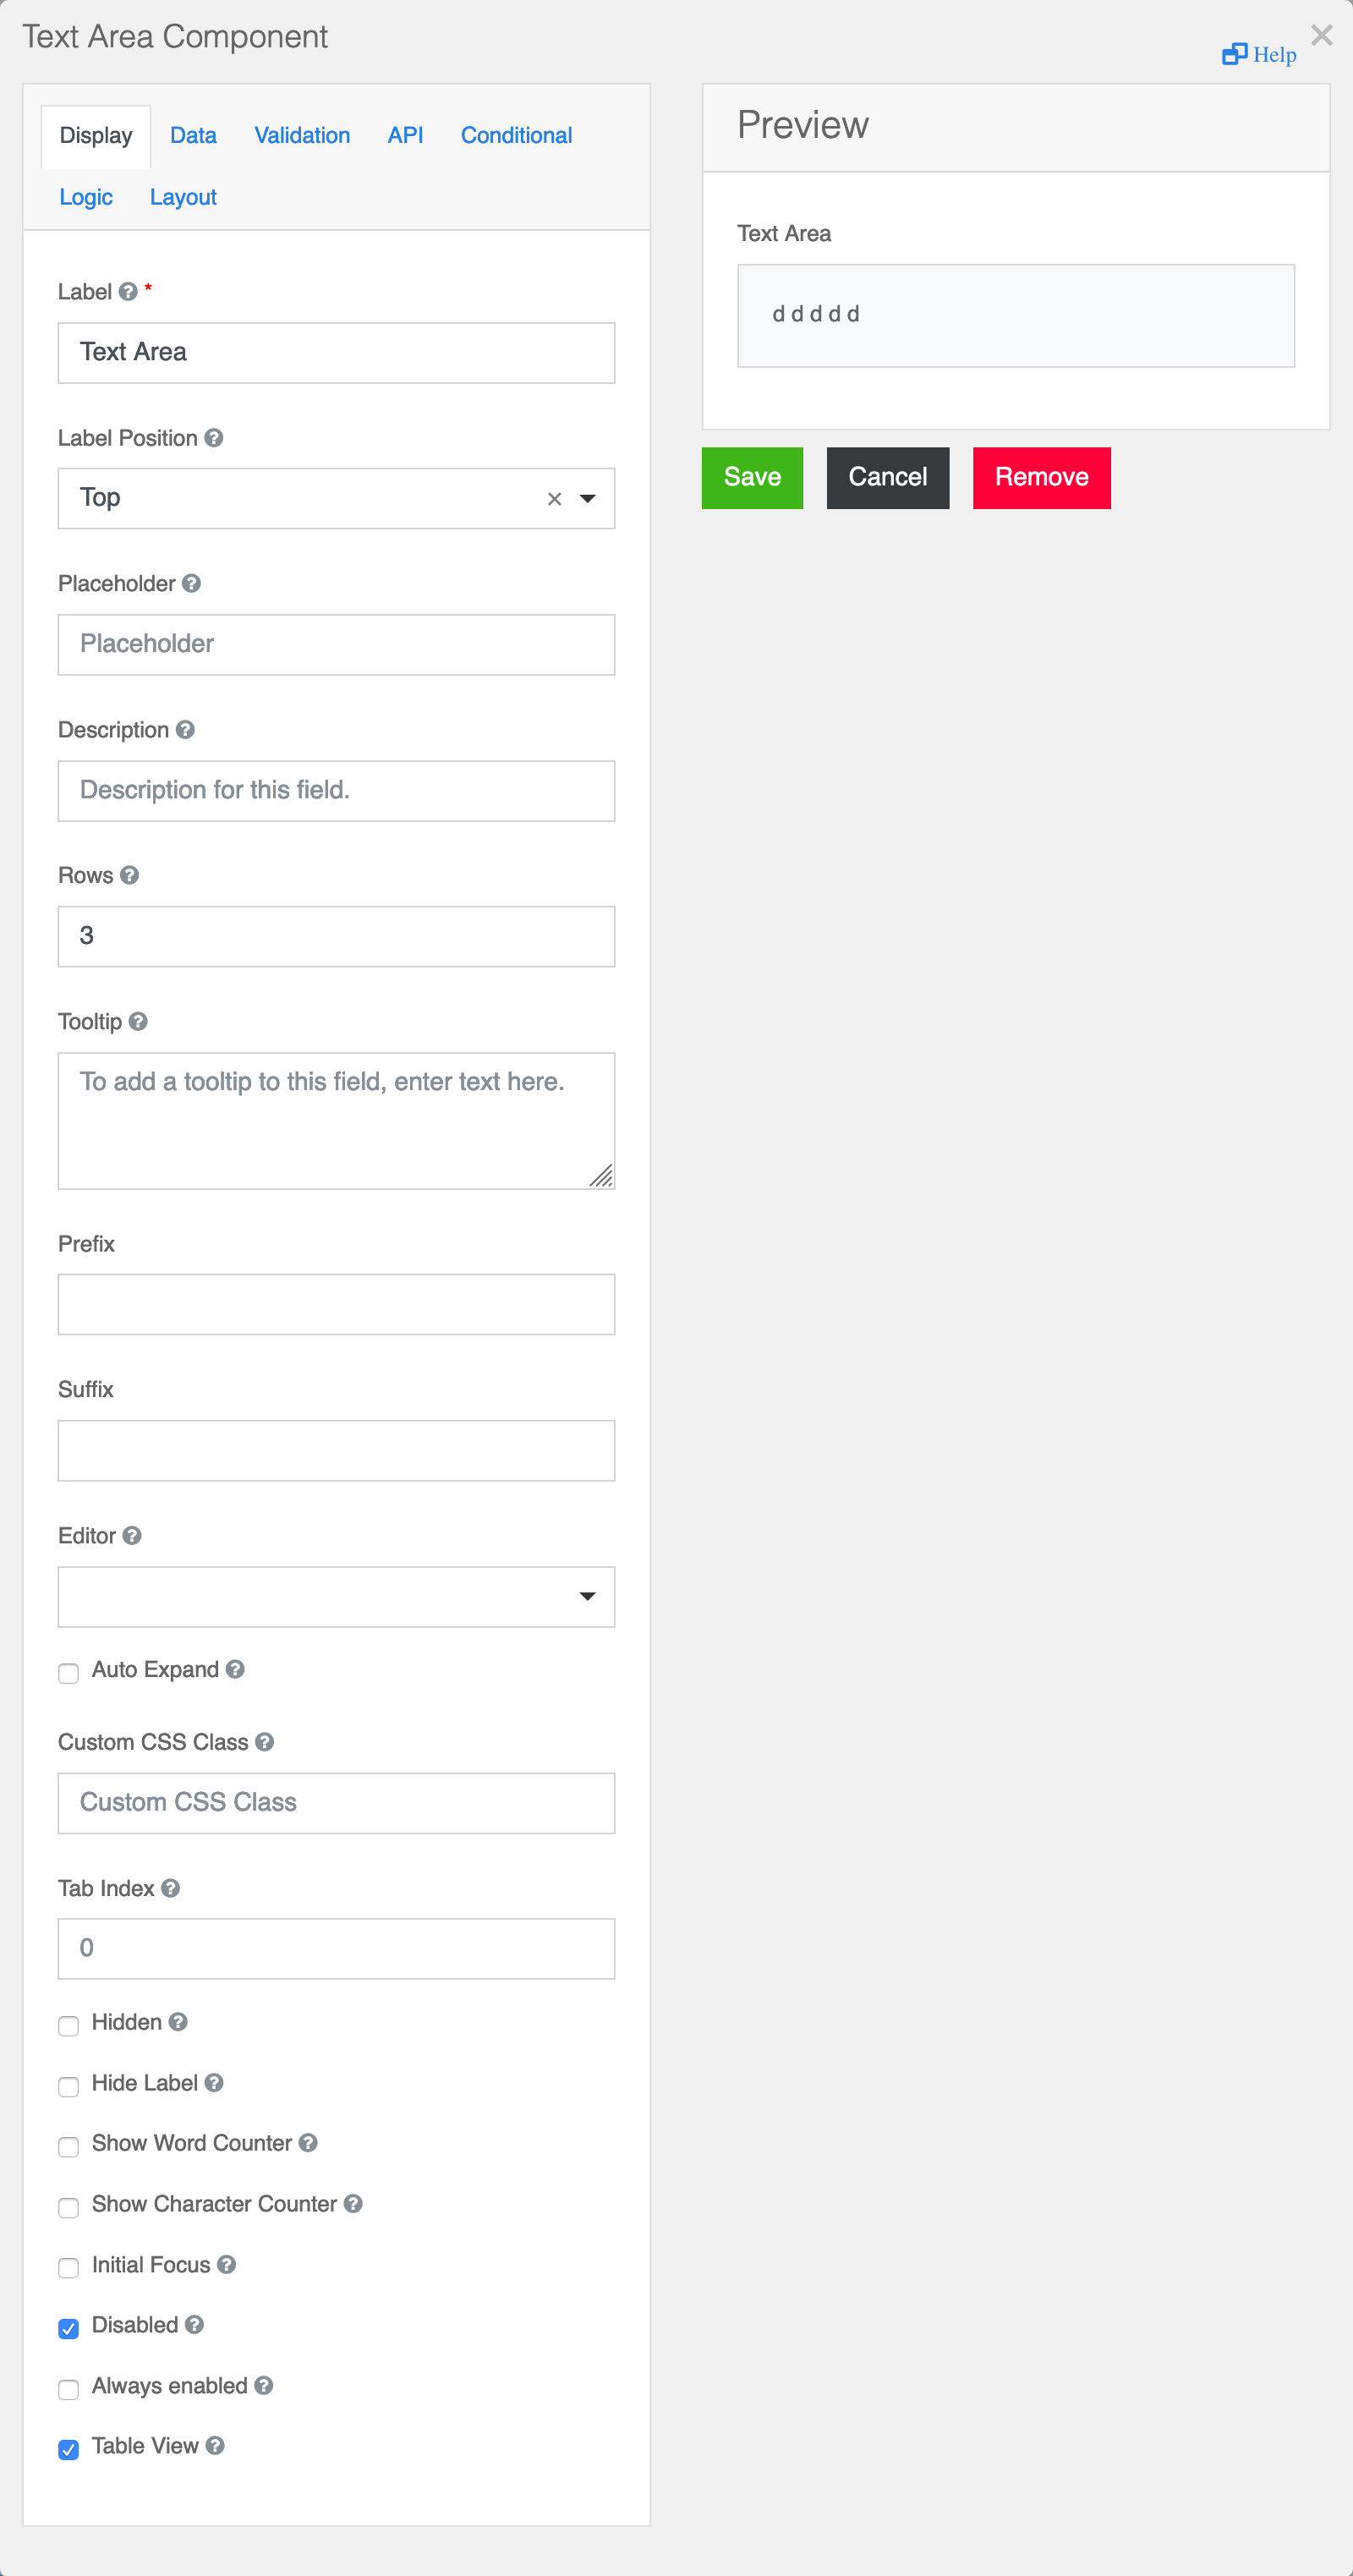Click the help icon beside Show Word Counter

[x=308, y=2143]
